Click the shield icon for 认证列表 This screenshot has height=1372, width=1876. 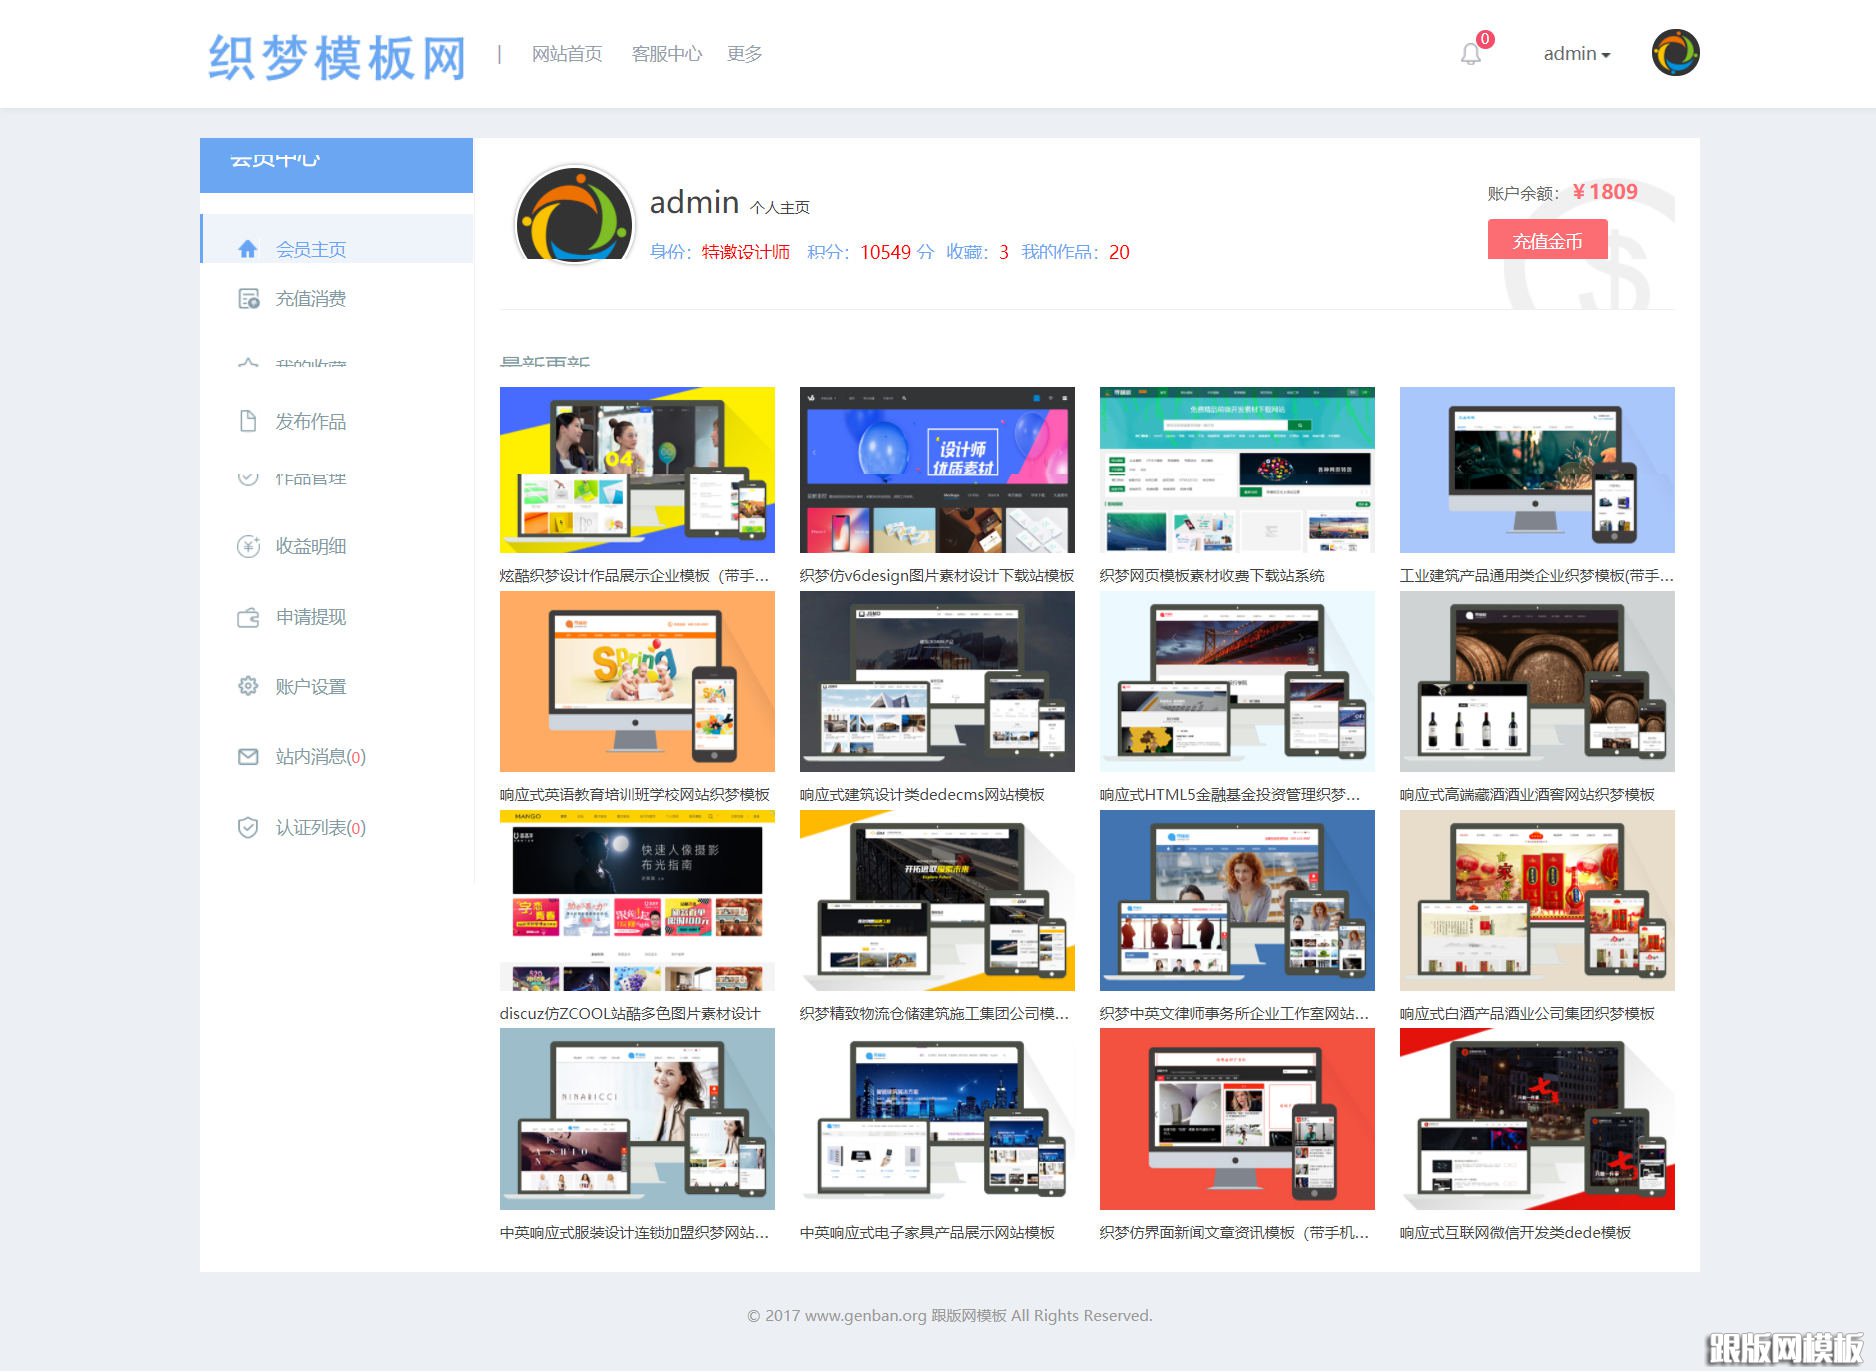point(248,827)
